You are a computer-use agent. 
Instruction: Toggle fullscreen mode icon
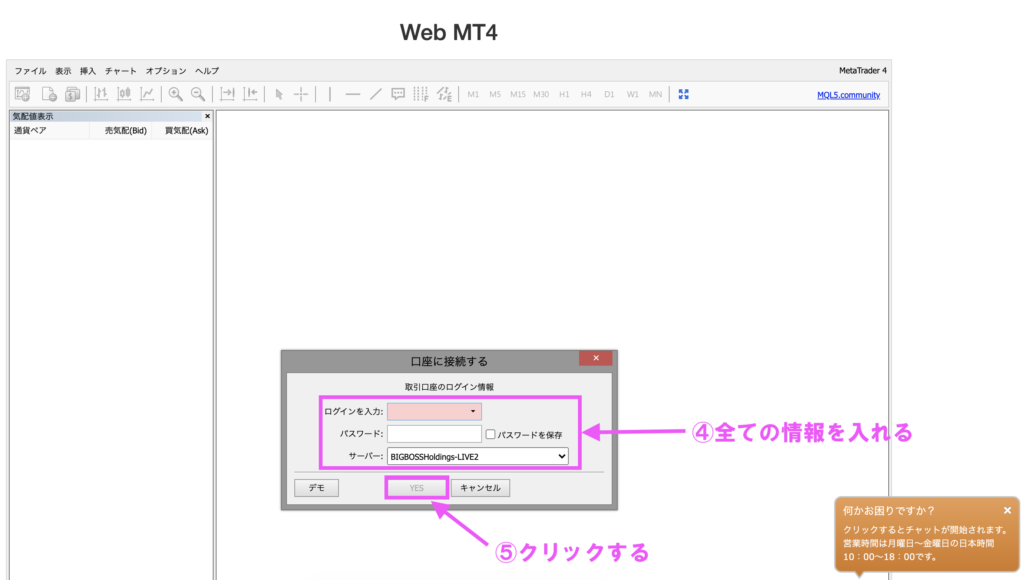point(684,94)
